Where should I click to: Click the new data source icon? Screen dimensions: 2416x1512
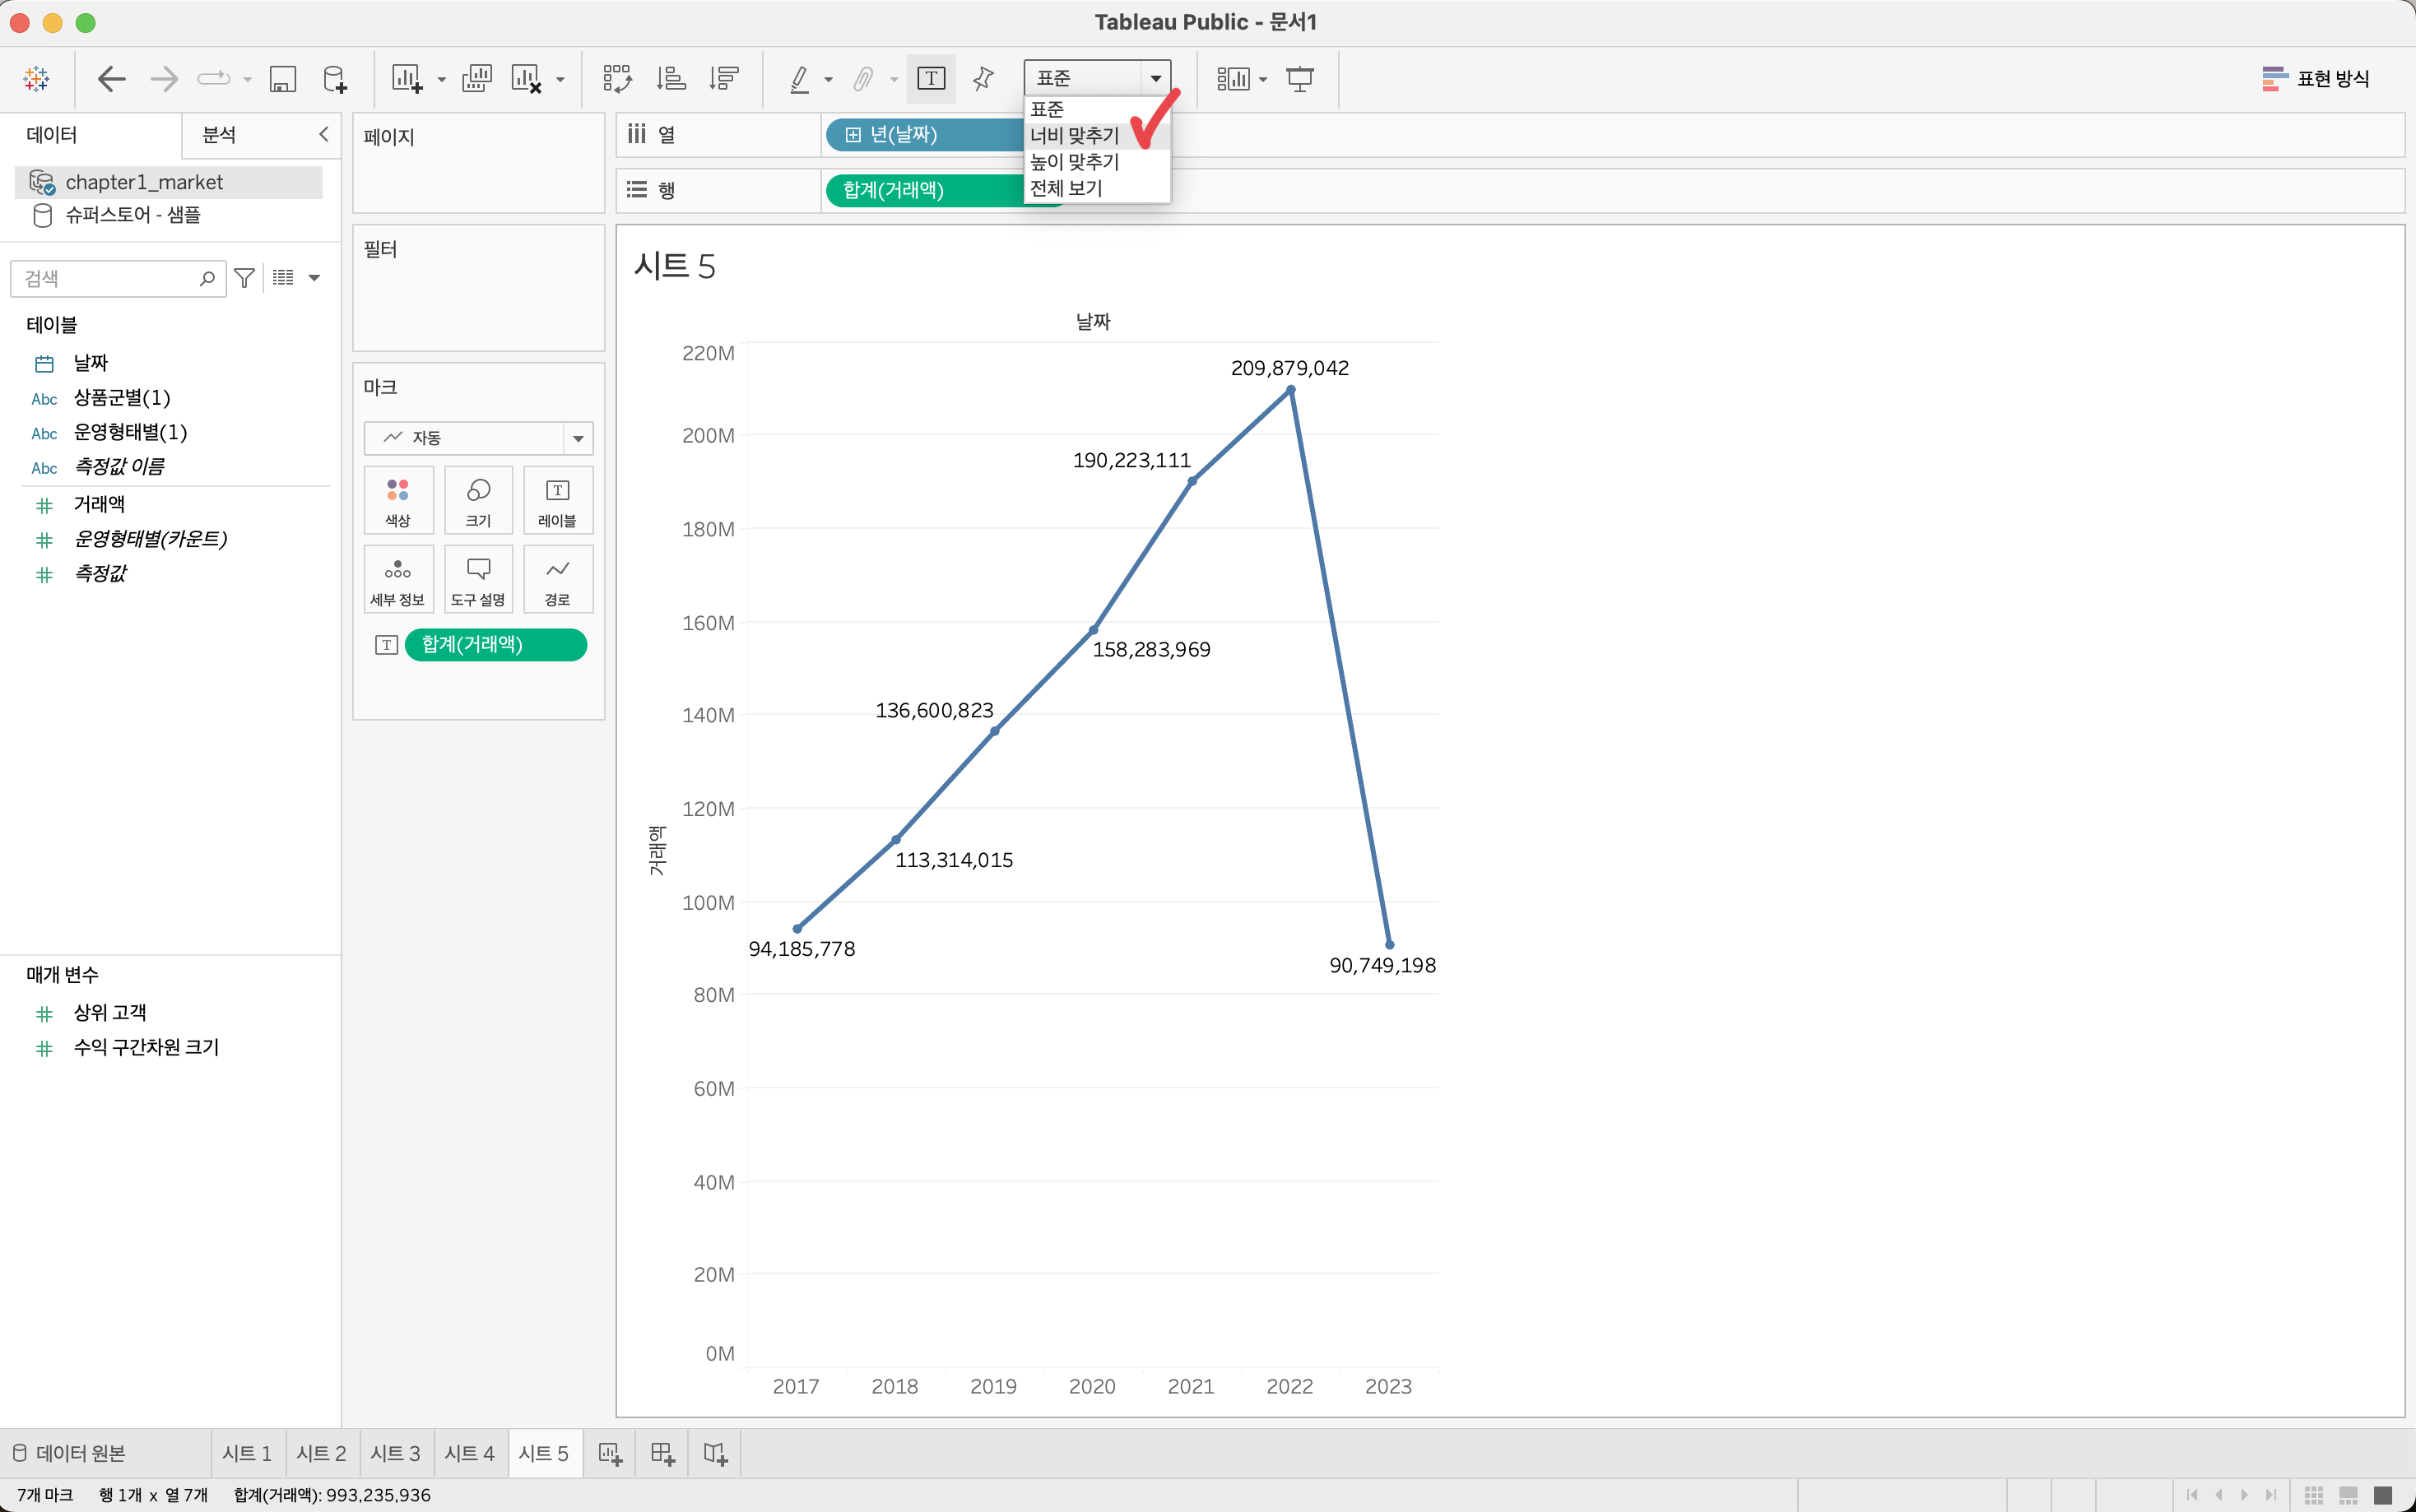(x=335, y=78)
